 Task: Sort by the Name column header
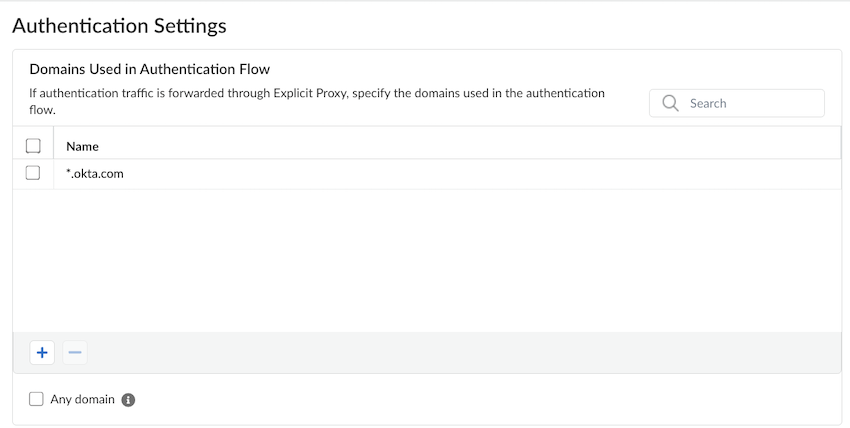[82, 146]
